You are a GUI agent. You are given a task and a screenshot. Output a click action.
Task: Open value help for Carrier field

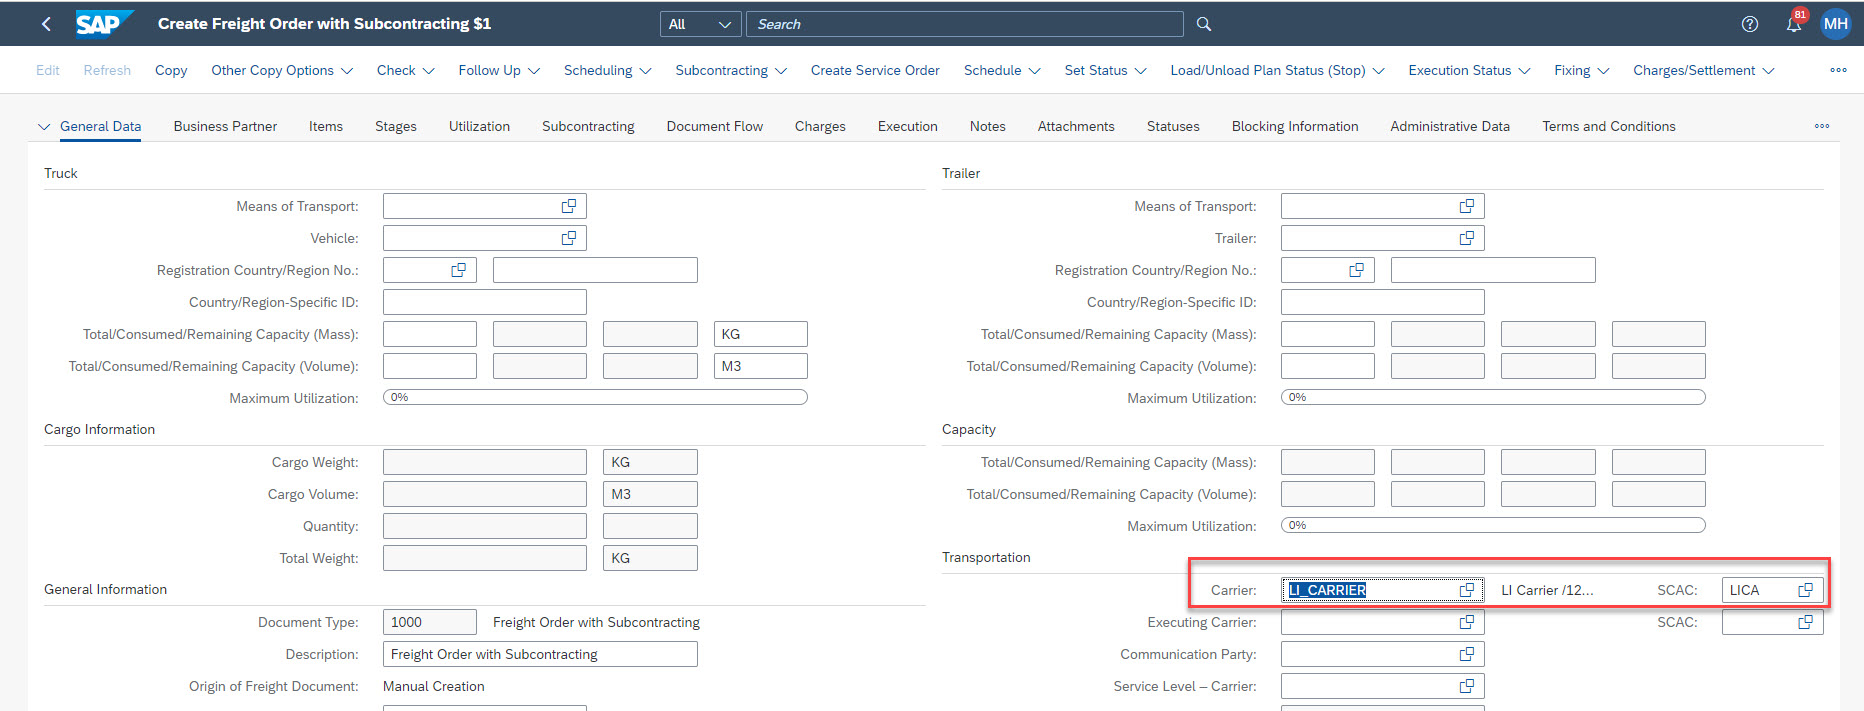[1466, 590]
